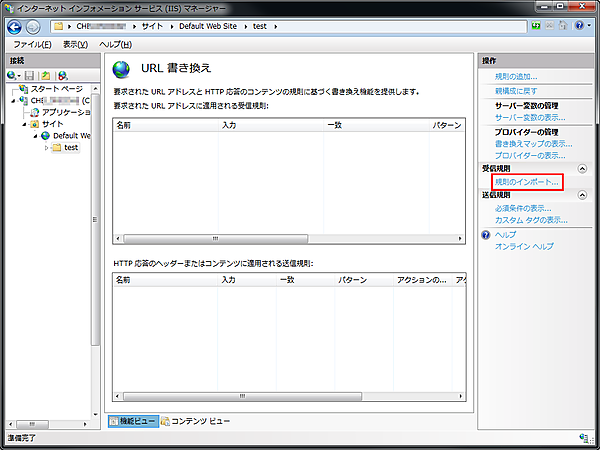Open the 表示(V) menu
Viewport: 600px width, 450px height.
(x=75, y=45)
